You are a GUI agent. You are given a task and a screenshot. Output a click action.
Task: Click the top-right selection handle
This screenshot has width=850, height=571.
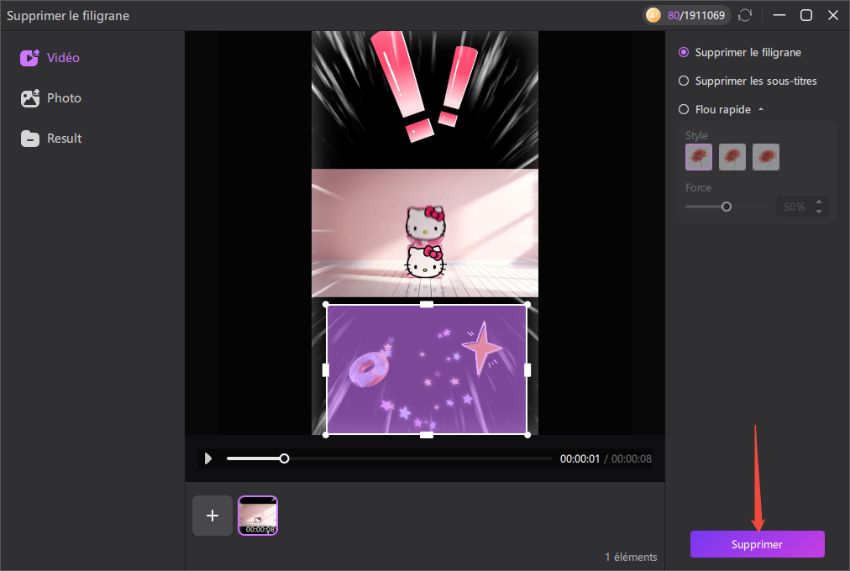[x=527, y=304]
